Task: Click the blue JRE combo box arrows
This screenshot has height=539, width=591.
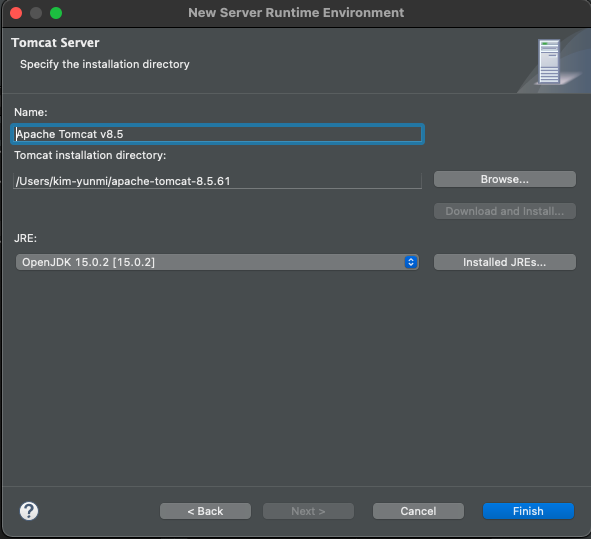Action: [x=411, y=262]
